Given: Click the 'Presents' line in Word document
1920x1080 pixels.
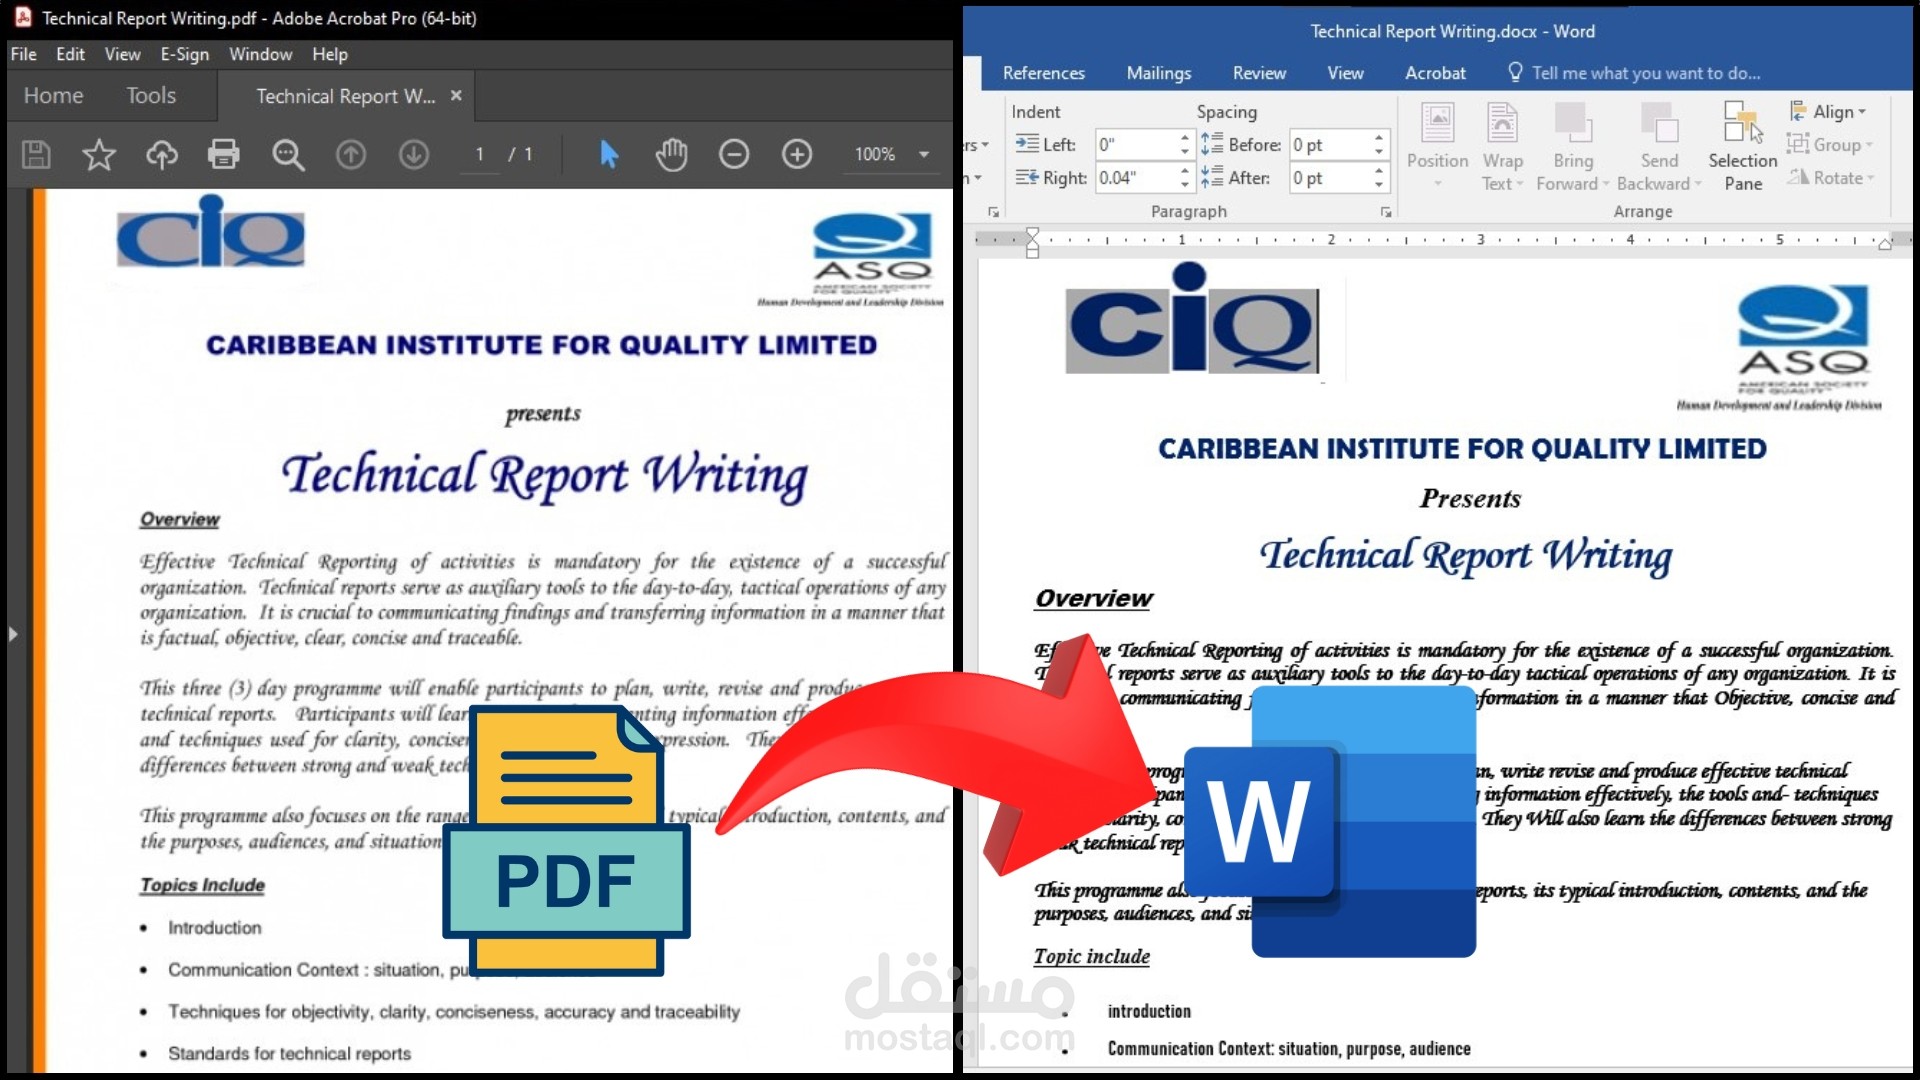Looking at the screenshot, I should [x=1470, y=498].
